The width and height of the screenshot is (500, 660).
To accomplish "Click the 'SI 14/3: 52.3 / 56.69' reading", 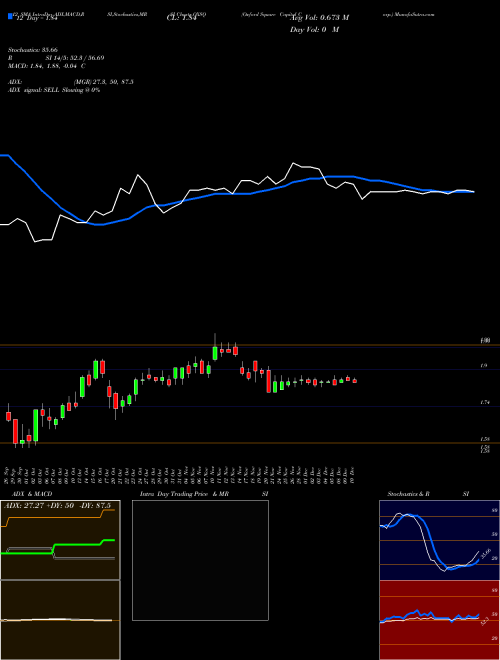I will tap(75, 58).
